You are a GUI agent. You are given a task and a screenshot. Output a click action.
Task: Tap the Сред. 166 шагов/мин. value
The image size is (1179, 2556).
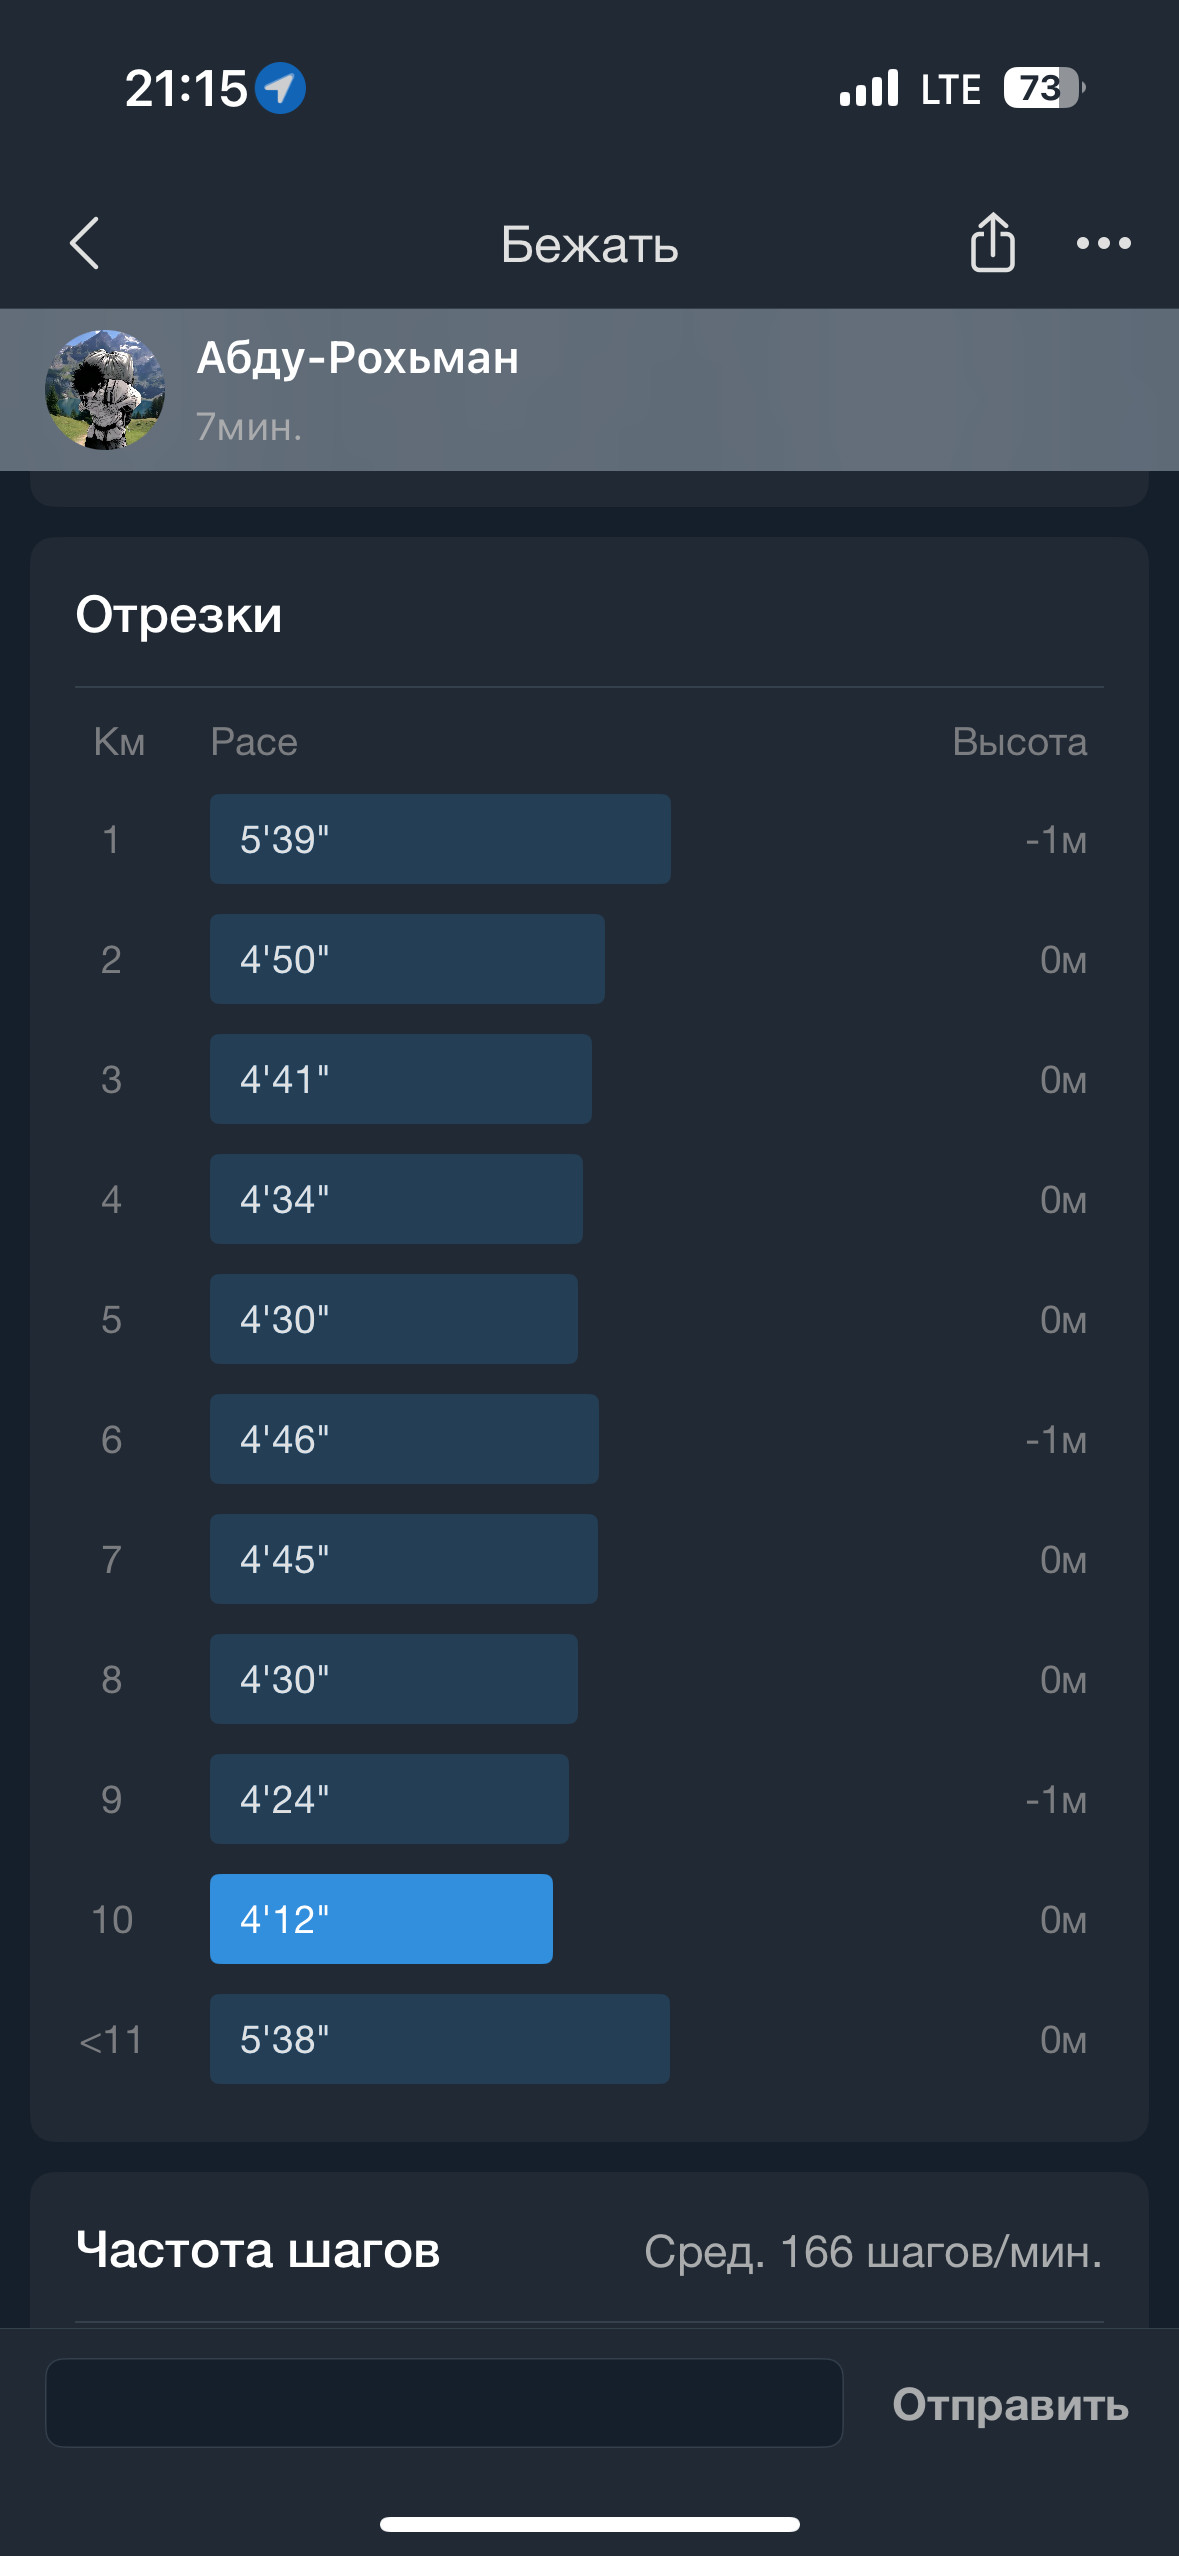click(873, 2252)
